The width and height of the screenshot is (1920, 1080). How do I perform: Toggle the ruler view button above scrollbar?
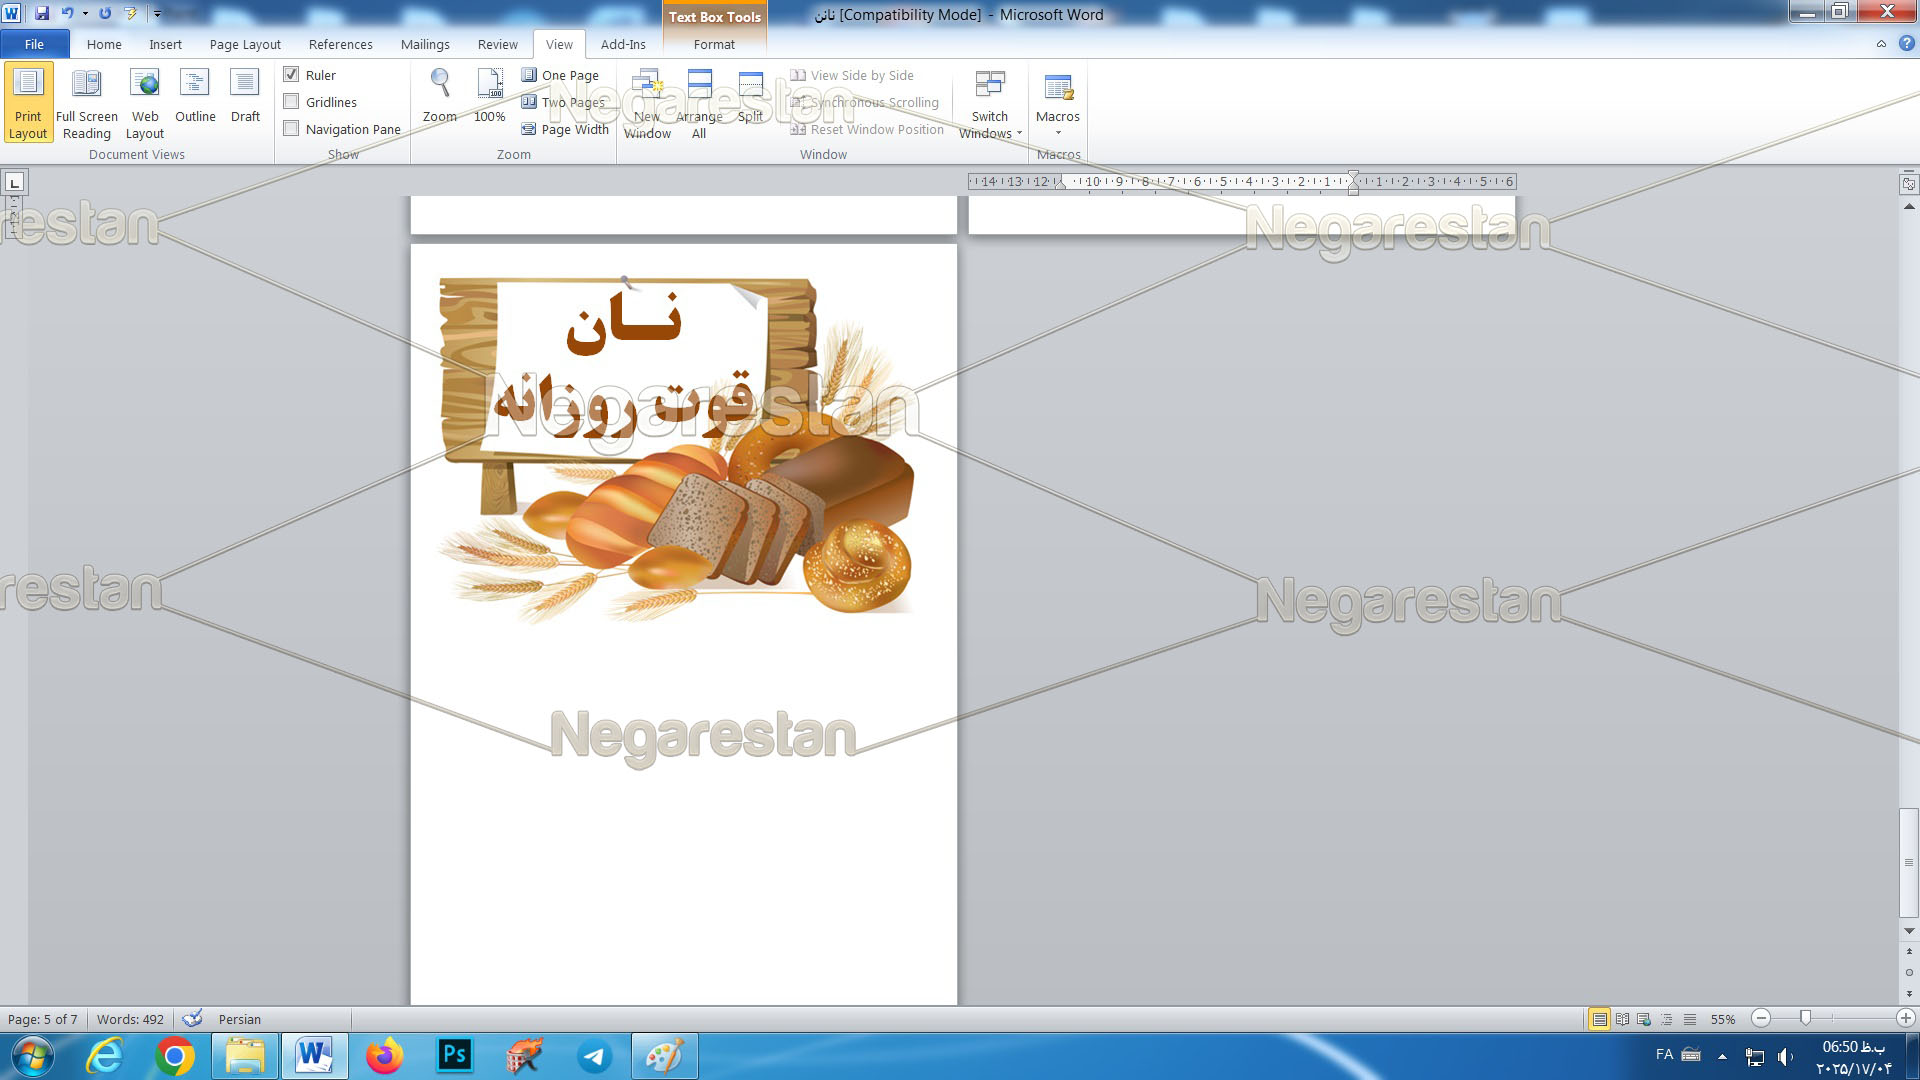click(x=1909, y=184)
